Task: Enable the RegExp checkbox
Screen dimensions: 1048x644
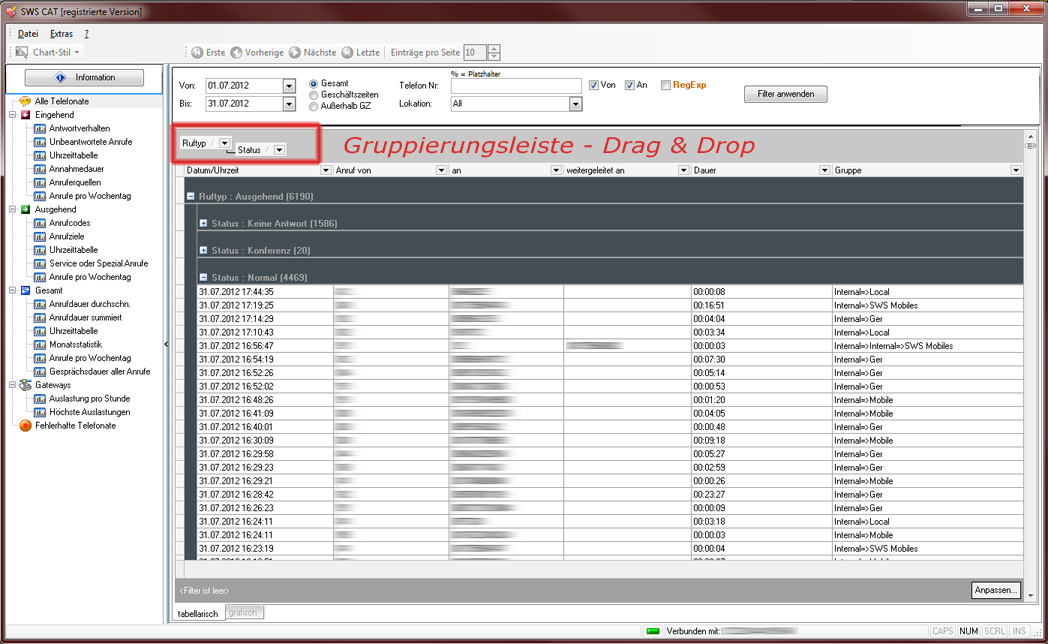Action: [666, 85]
